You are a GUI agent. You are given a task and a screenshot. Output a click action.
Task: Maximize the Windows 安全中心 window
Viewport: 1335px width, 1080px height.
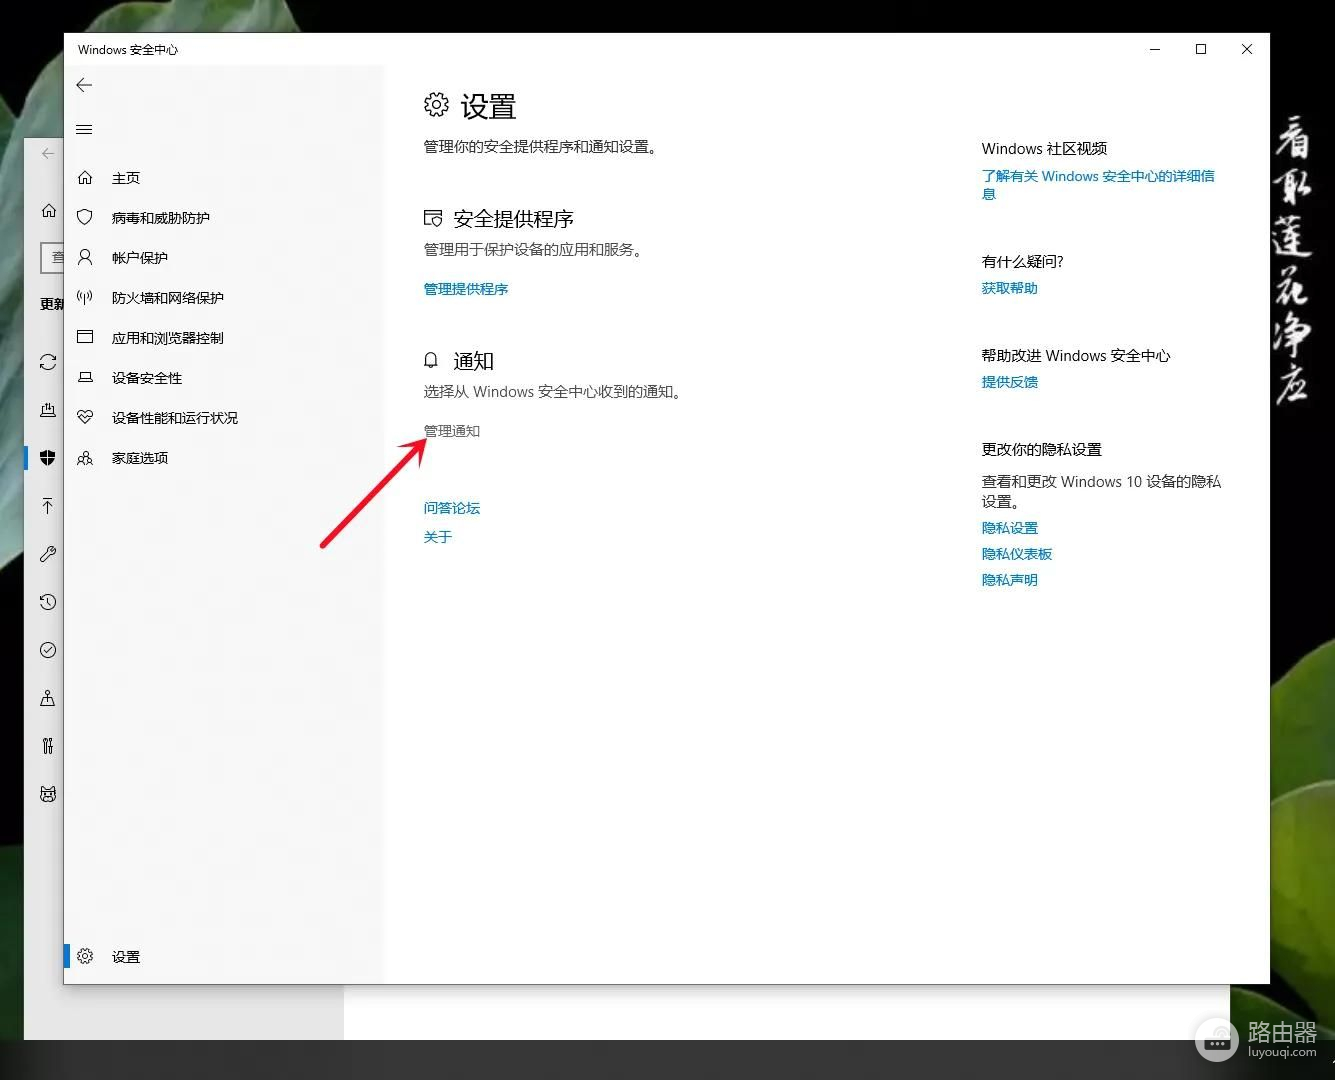[1201, 49]
